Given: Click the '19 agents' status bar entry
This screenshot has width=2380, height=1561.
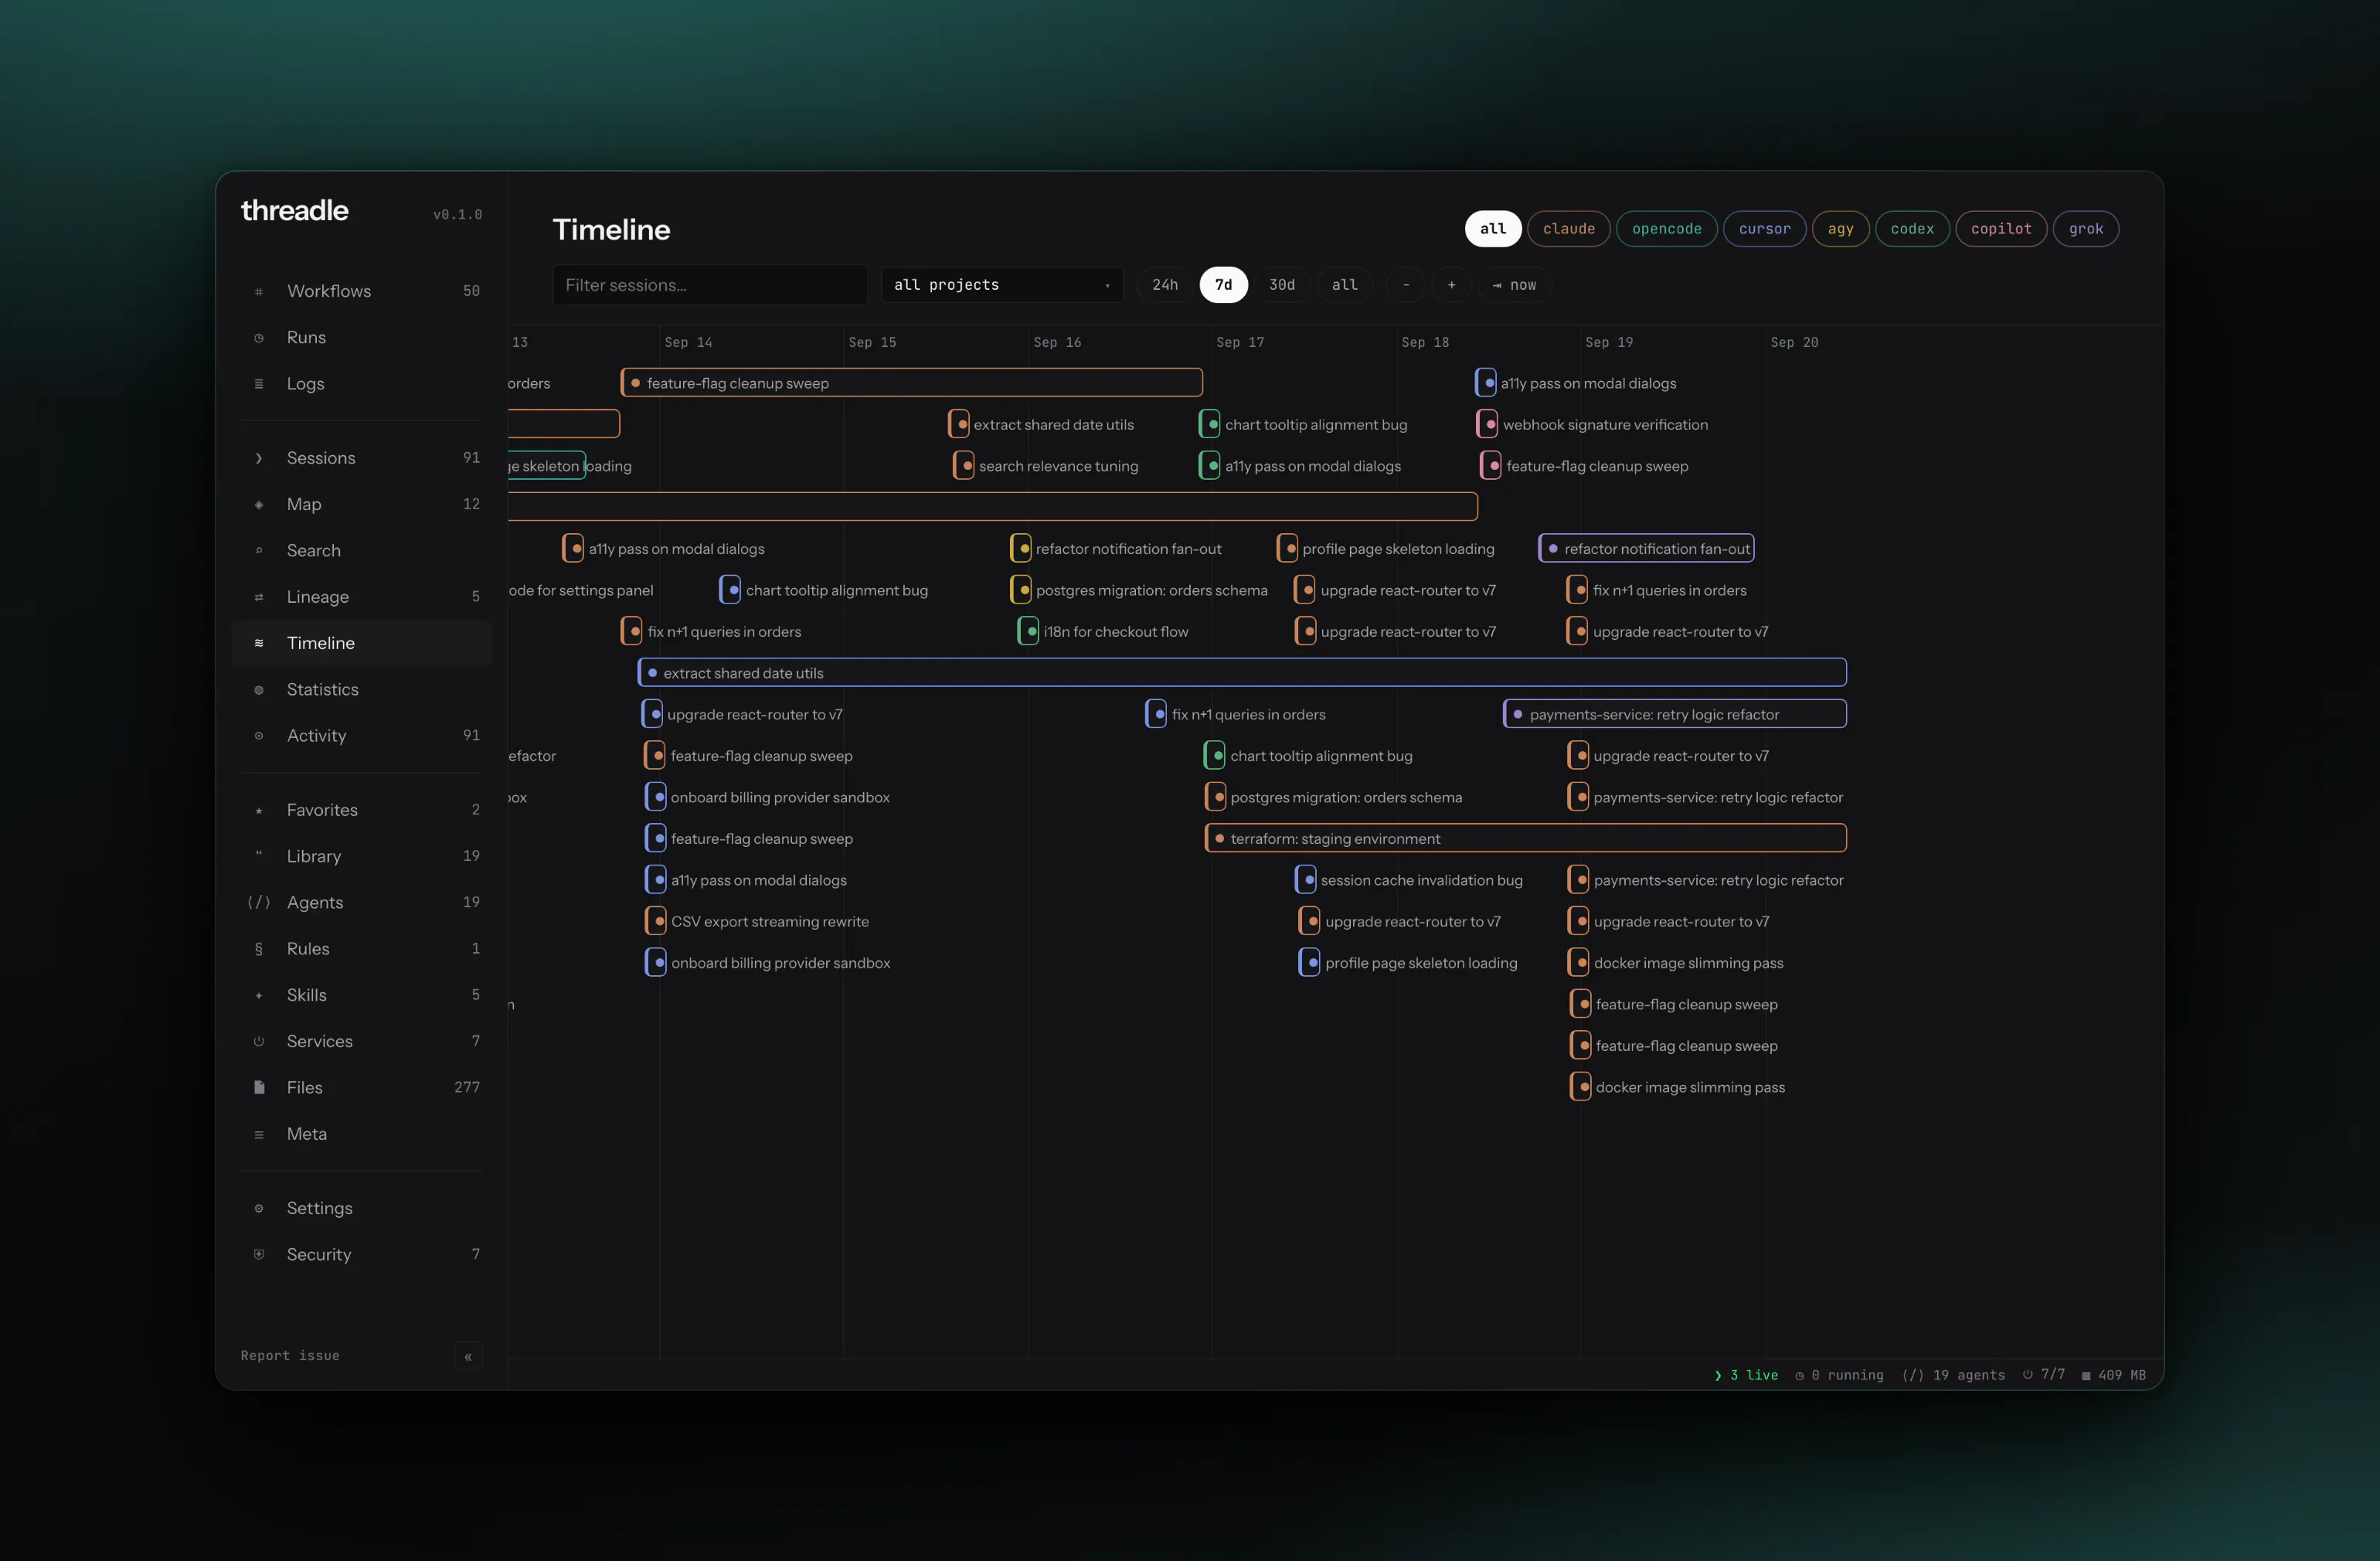Looking at the screenshot, I should 1953,1376.
